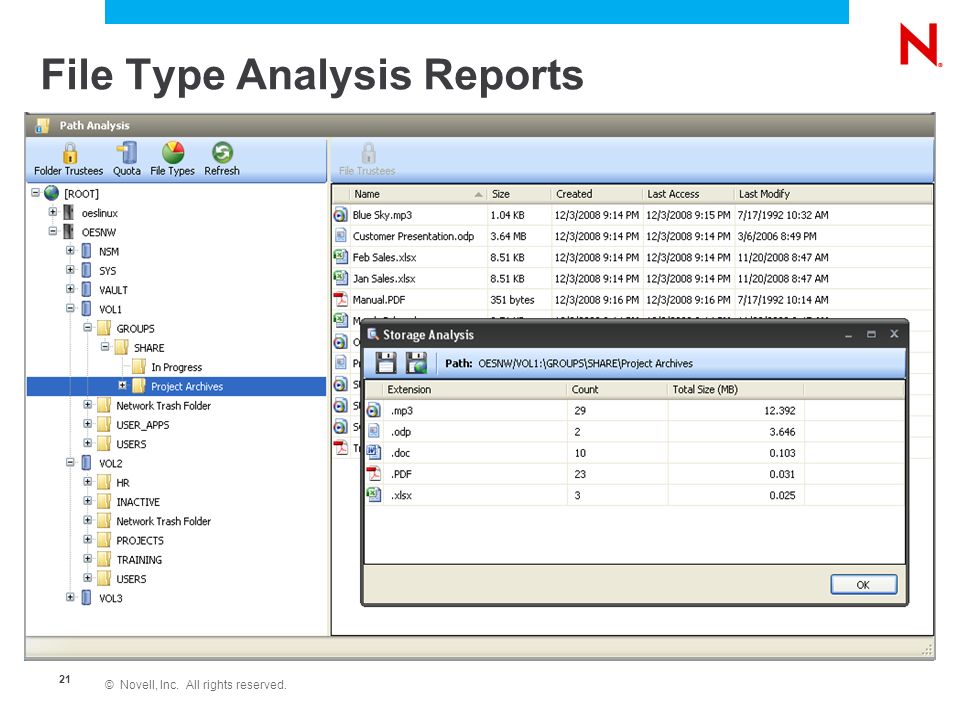
Task: Select the PROJECTS folder
Action: click(x=140, y=541)
